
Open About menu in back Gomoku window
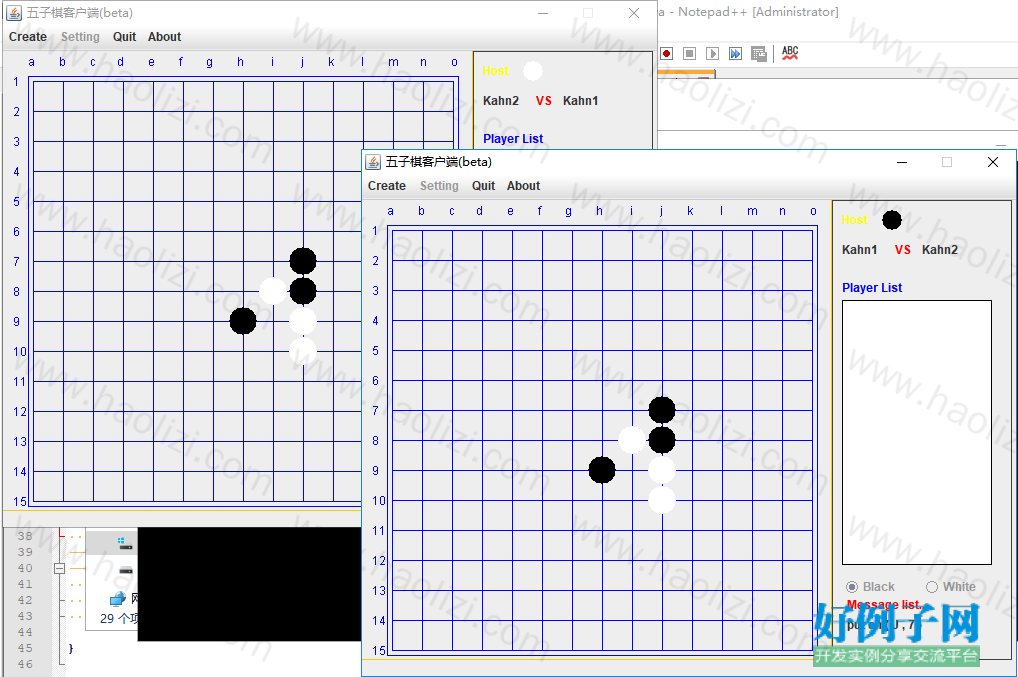[x=164, y=37]
